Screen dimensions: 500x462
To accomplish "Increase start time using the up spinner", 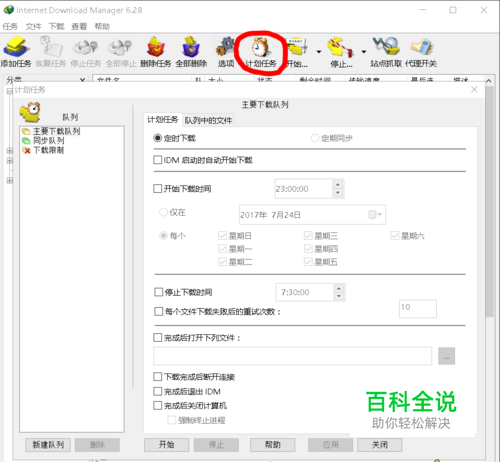I will tap(338, 184).
